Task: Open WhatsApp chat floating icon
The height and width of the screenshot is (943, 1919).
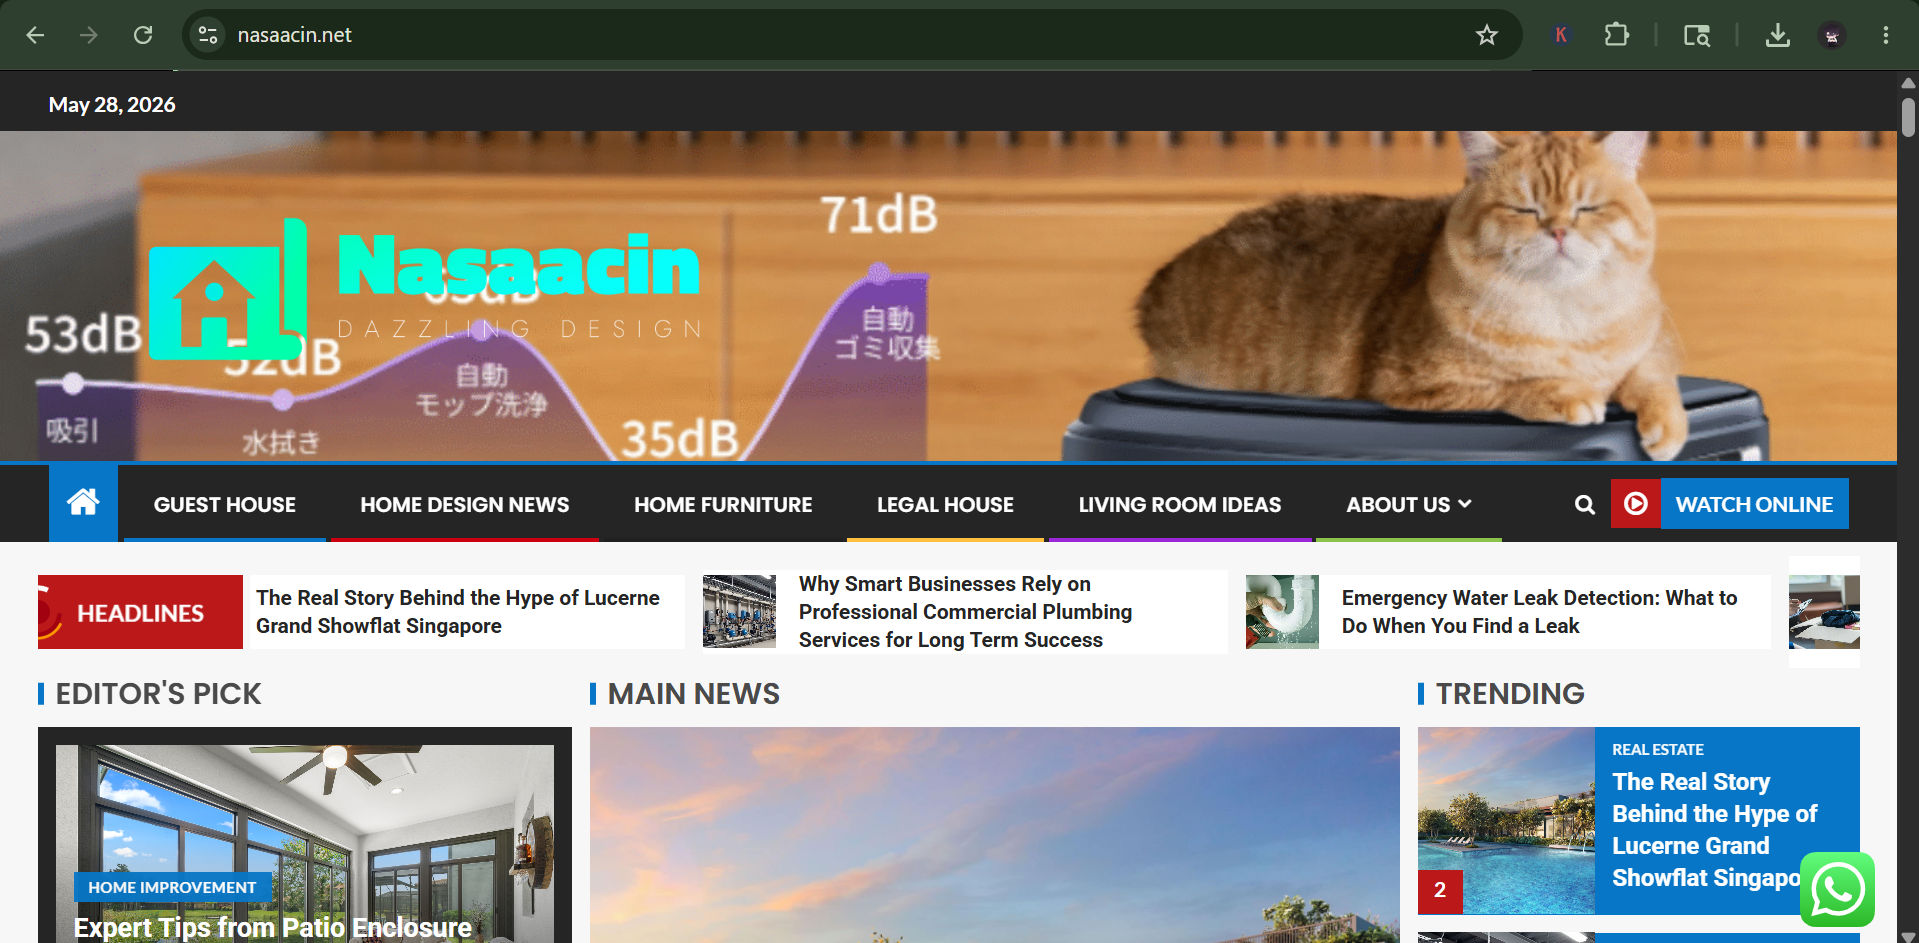Action: (1837, 890)
